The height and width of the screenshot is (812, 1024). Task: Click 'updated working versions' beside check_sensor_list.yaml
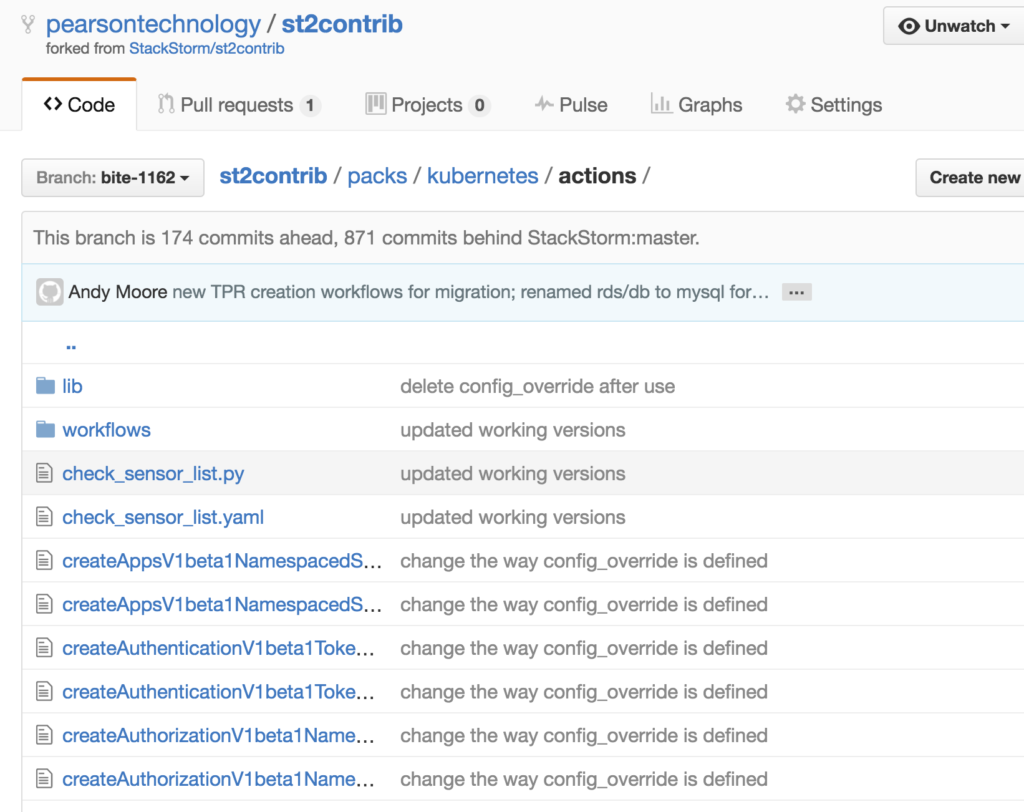point(513,517)
